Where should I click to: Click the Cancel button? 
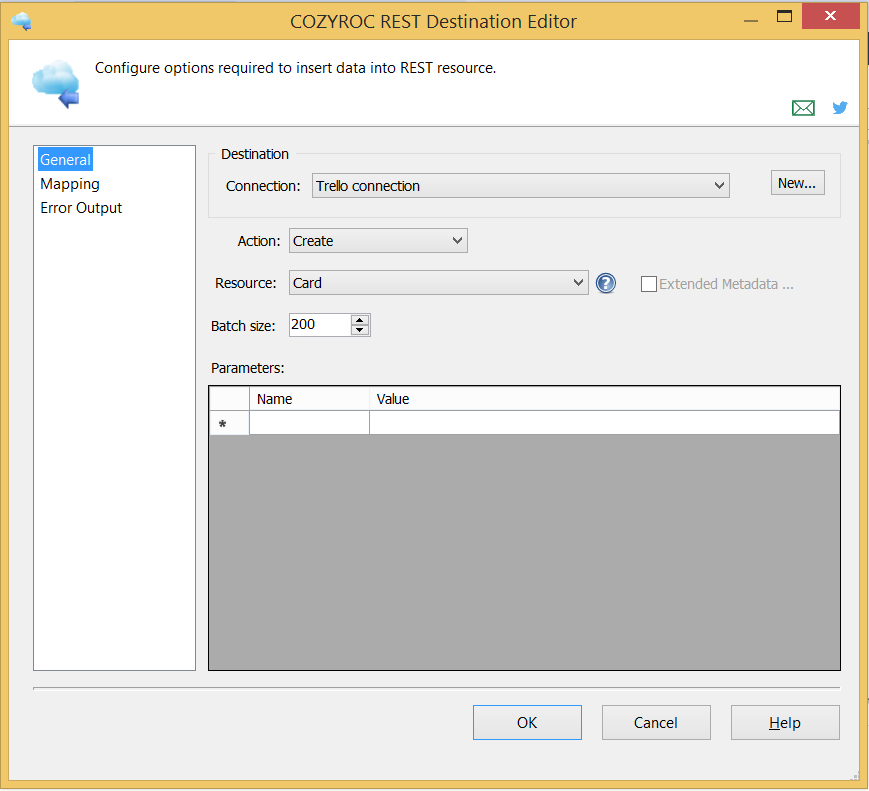pyautogui.click(x=656, y=722)
